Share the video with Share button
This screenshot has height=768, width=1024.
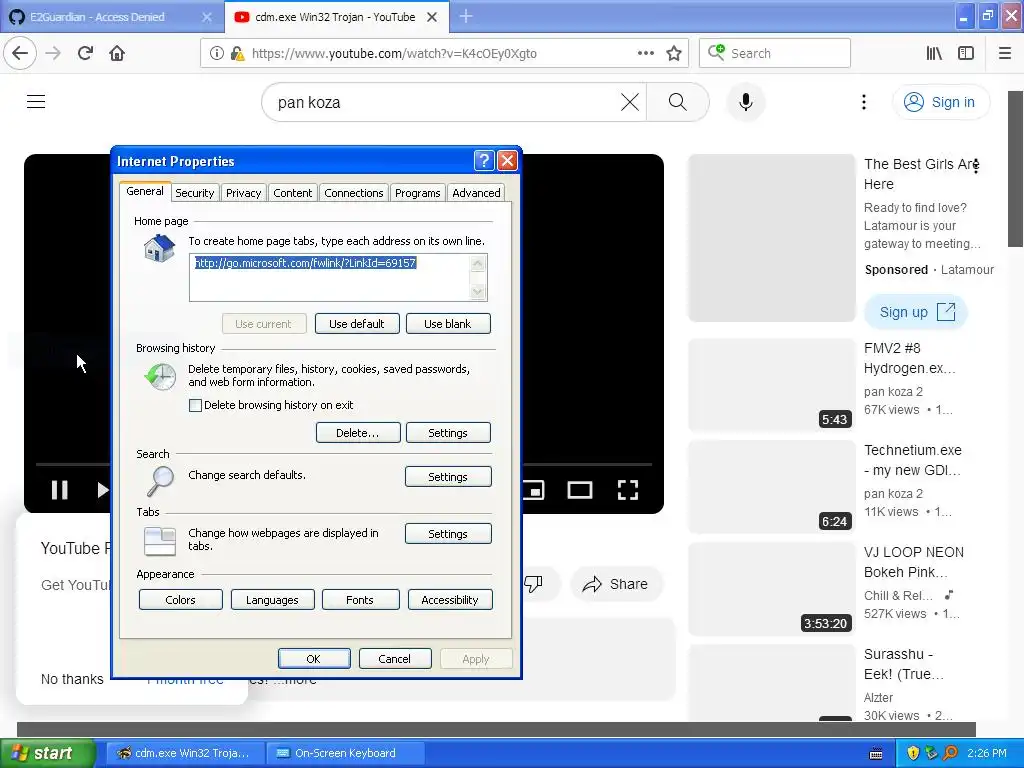point(616,584)
